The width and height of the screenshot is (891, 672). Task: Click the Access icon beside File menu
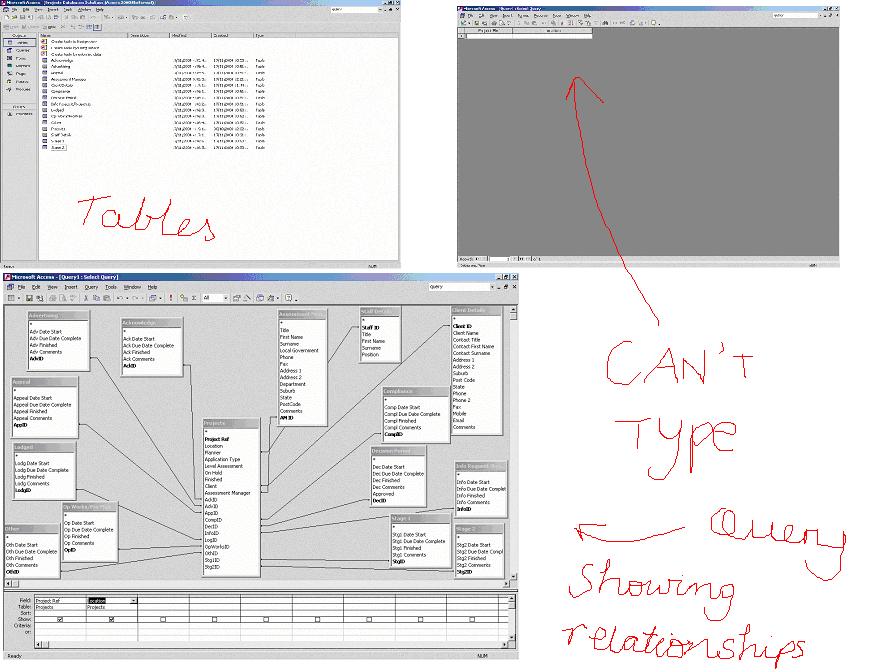(x=10, y=287)
